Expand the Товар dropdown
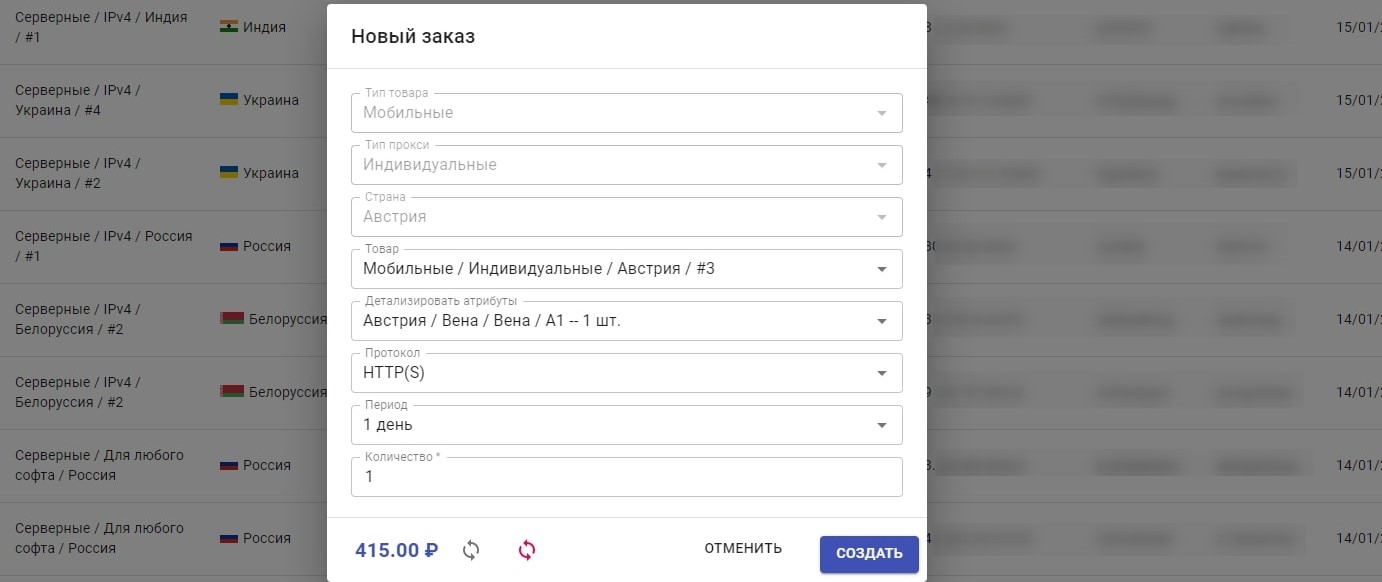 click(881, 269)
